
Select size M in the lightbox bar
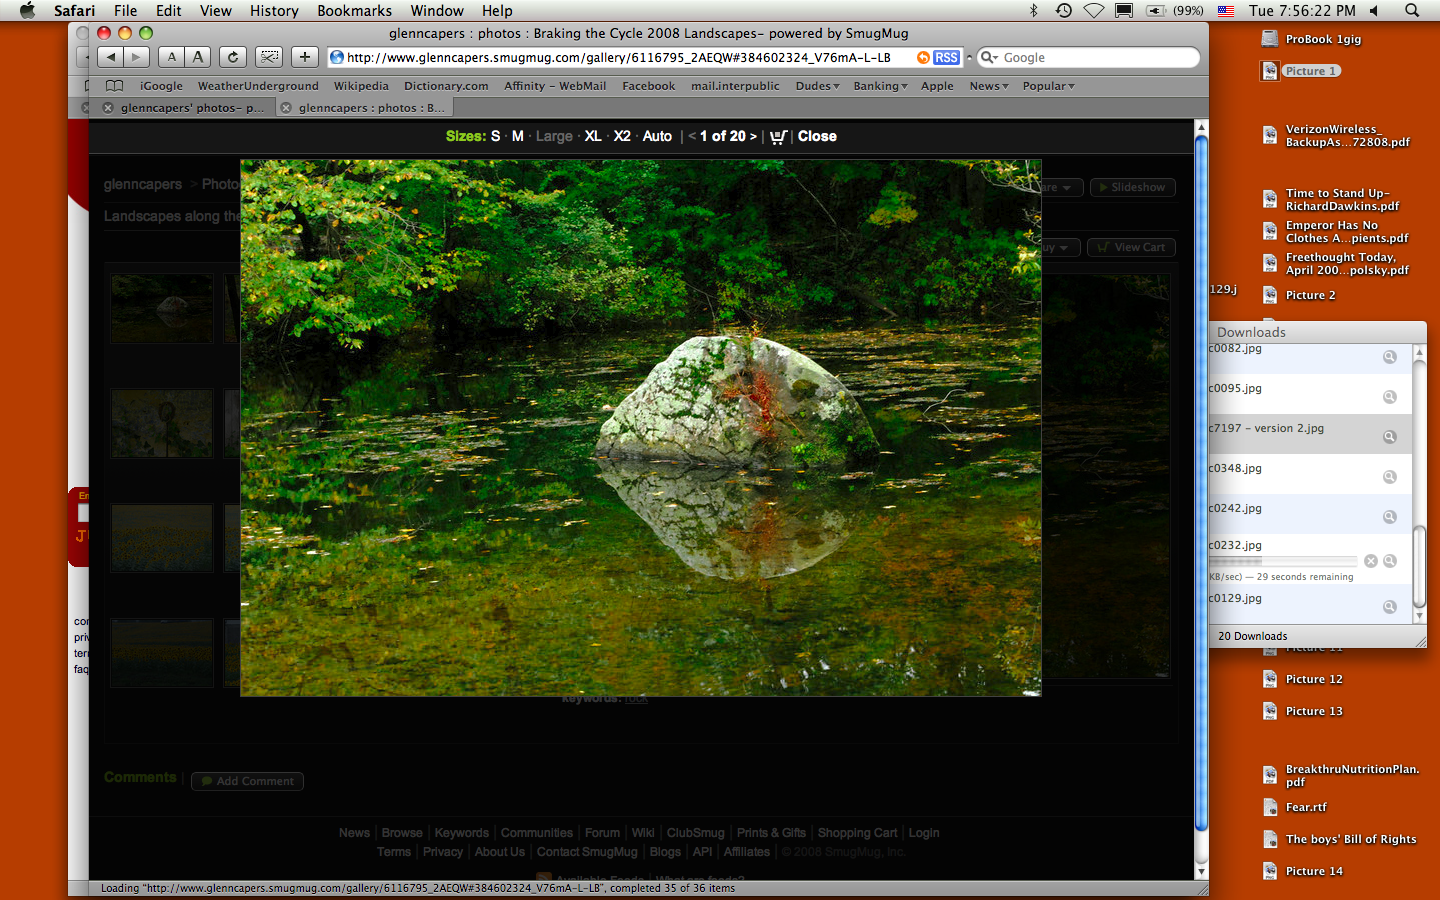coord(518,137)
